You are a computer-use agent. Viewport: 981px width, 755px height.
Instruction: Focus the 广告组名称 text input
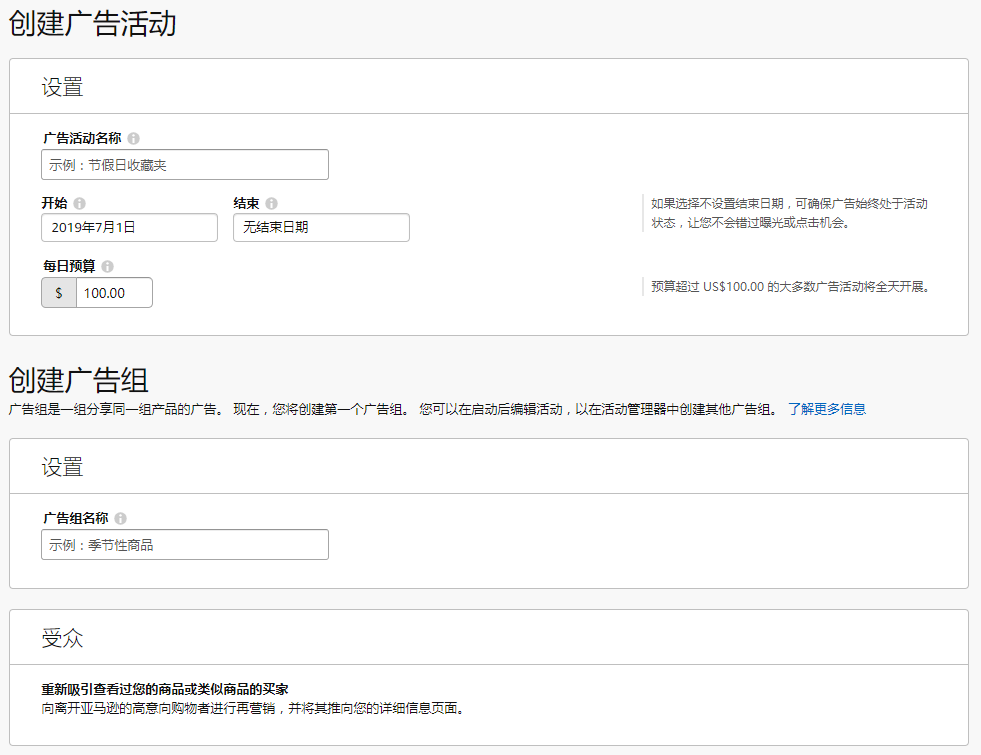[185, 545]
